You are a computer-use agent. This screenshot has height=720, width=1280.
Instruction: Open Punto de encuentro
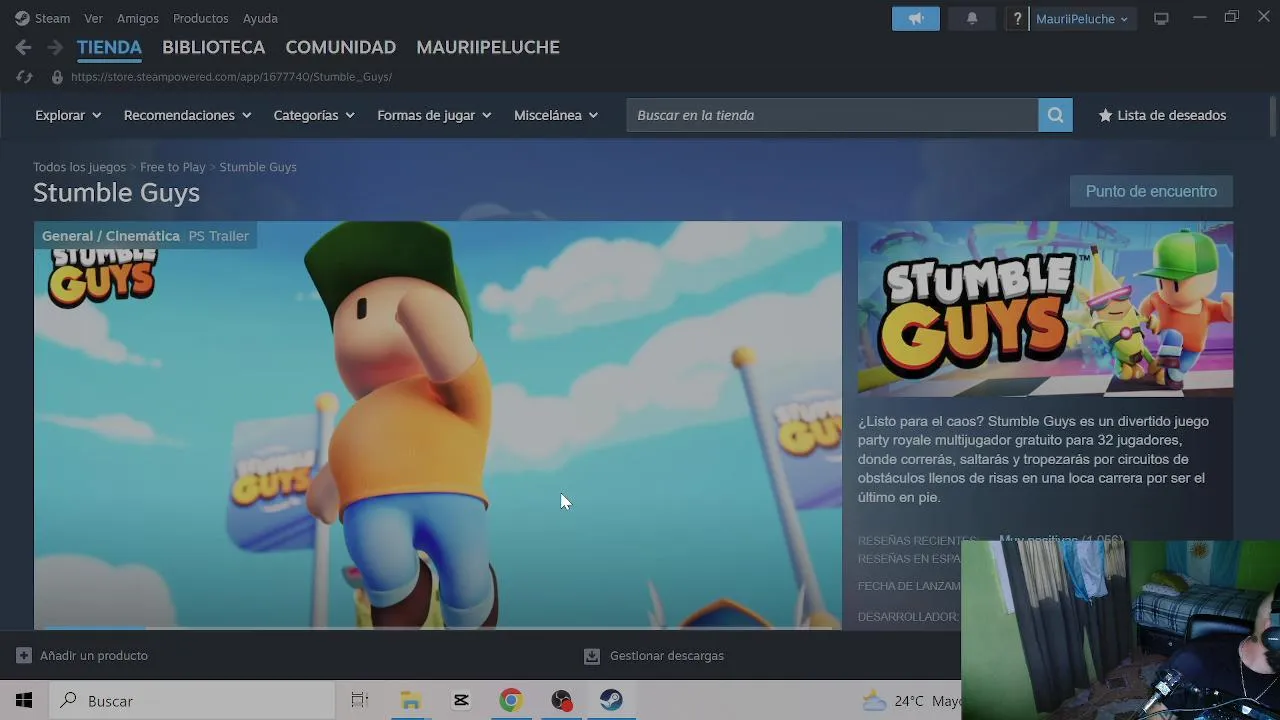(x=1151, y=191)
